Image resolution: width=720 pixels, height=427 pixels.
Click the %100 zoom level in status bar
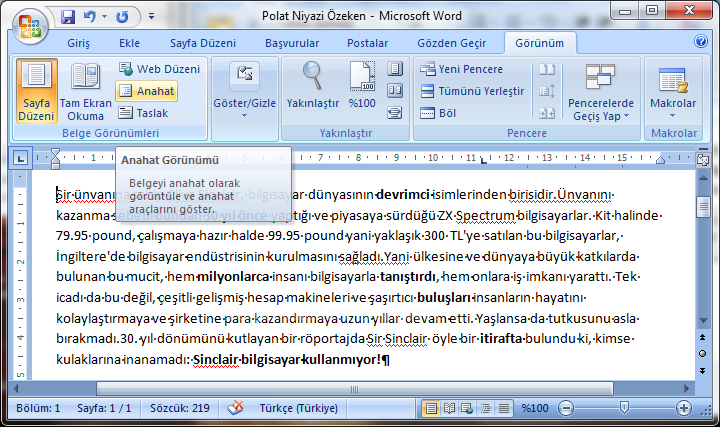(x=535, y=408)
